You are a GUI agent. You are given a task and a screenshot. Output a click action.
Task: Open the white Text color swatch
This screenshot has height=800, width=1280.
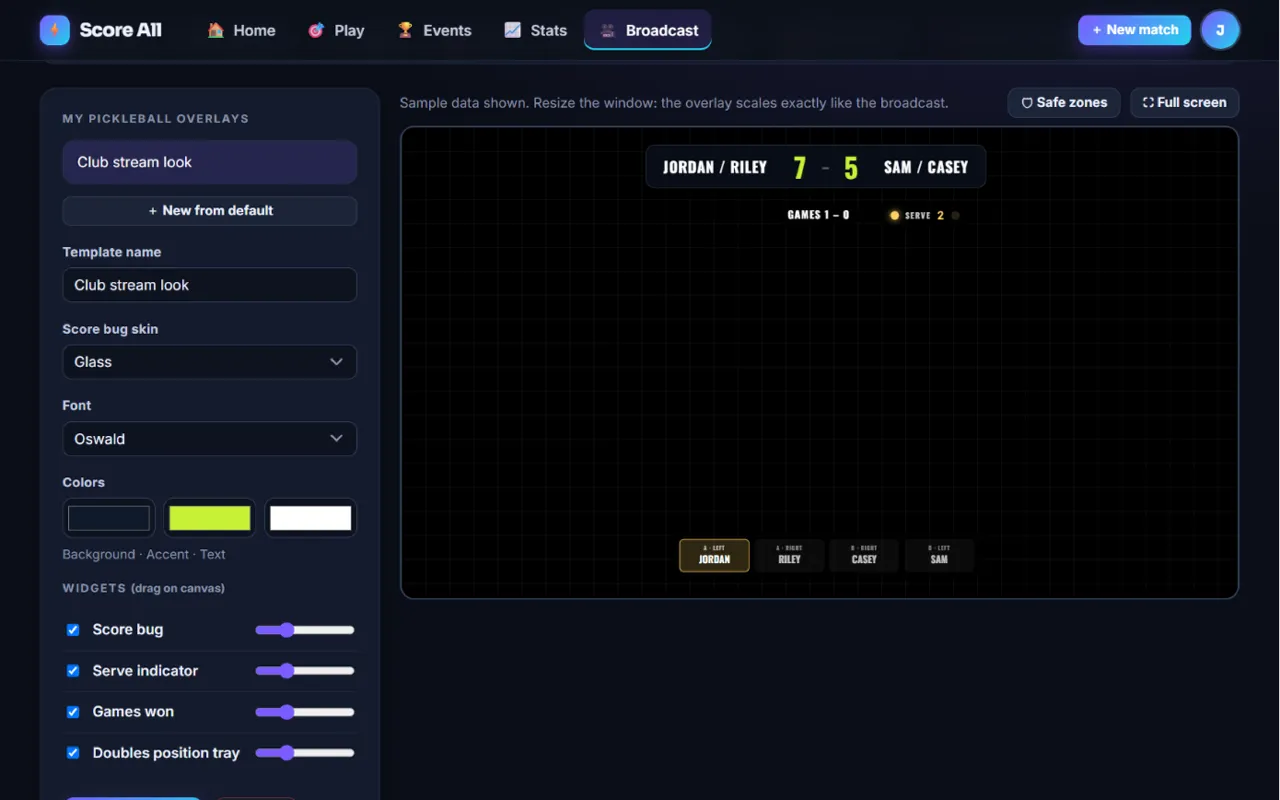tap(311, 518)
